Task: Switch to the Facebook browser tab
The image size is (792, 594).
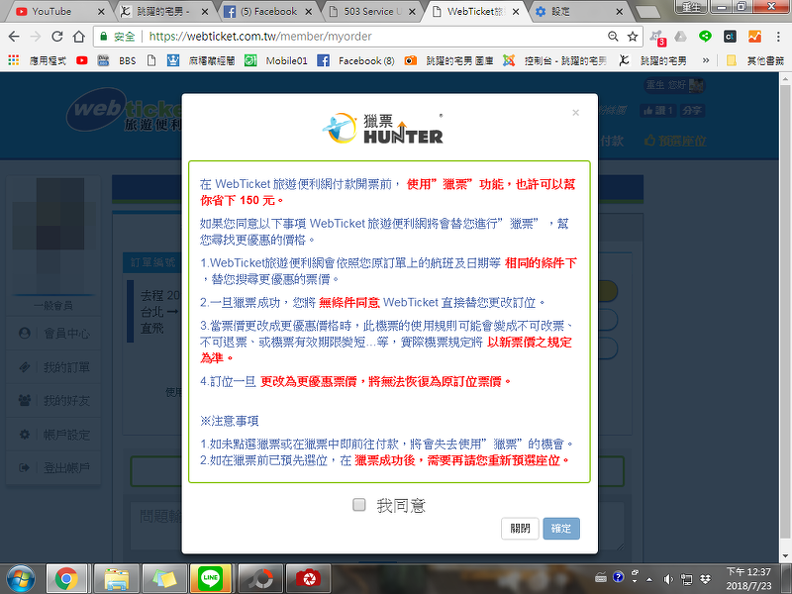Action: tap(268, 11)
